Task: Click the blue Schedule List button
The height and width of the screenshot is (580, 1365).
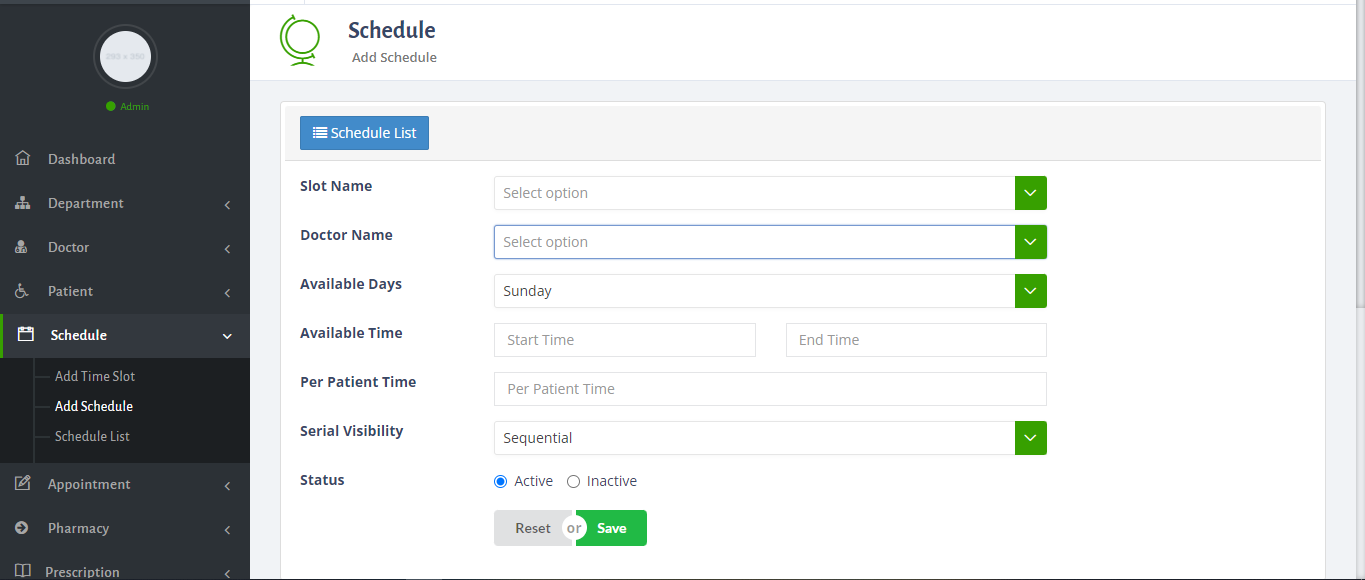Action: (x=364, y=133)
